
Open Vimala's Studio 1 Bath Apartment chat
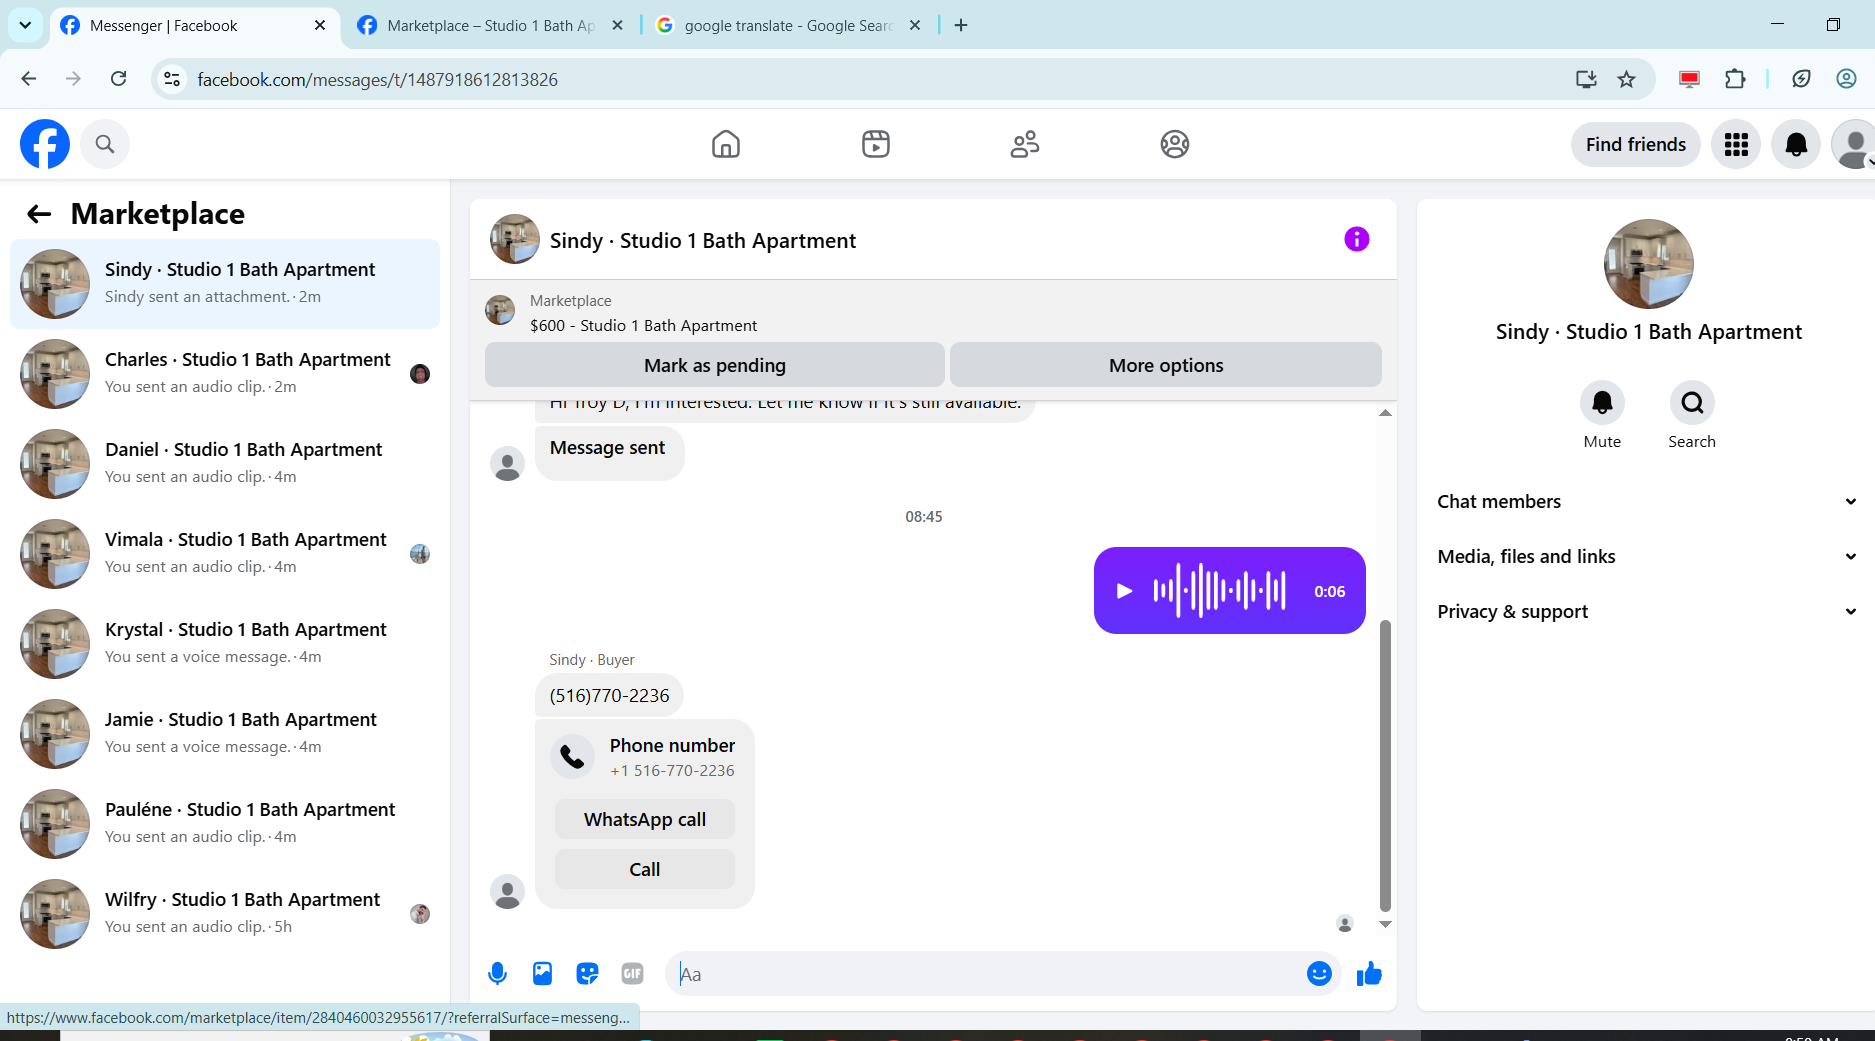click(x=225, y=553)
